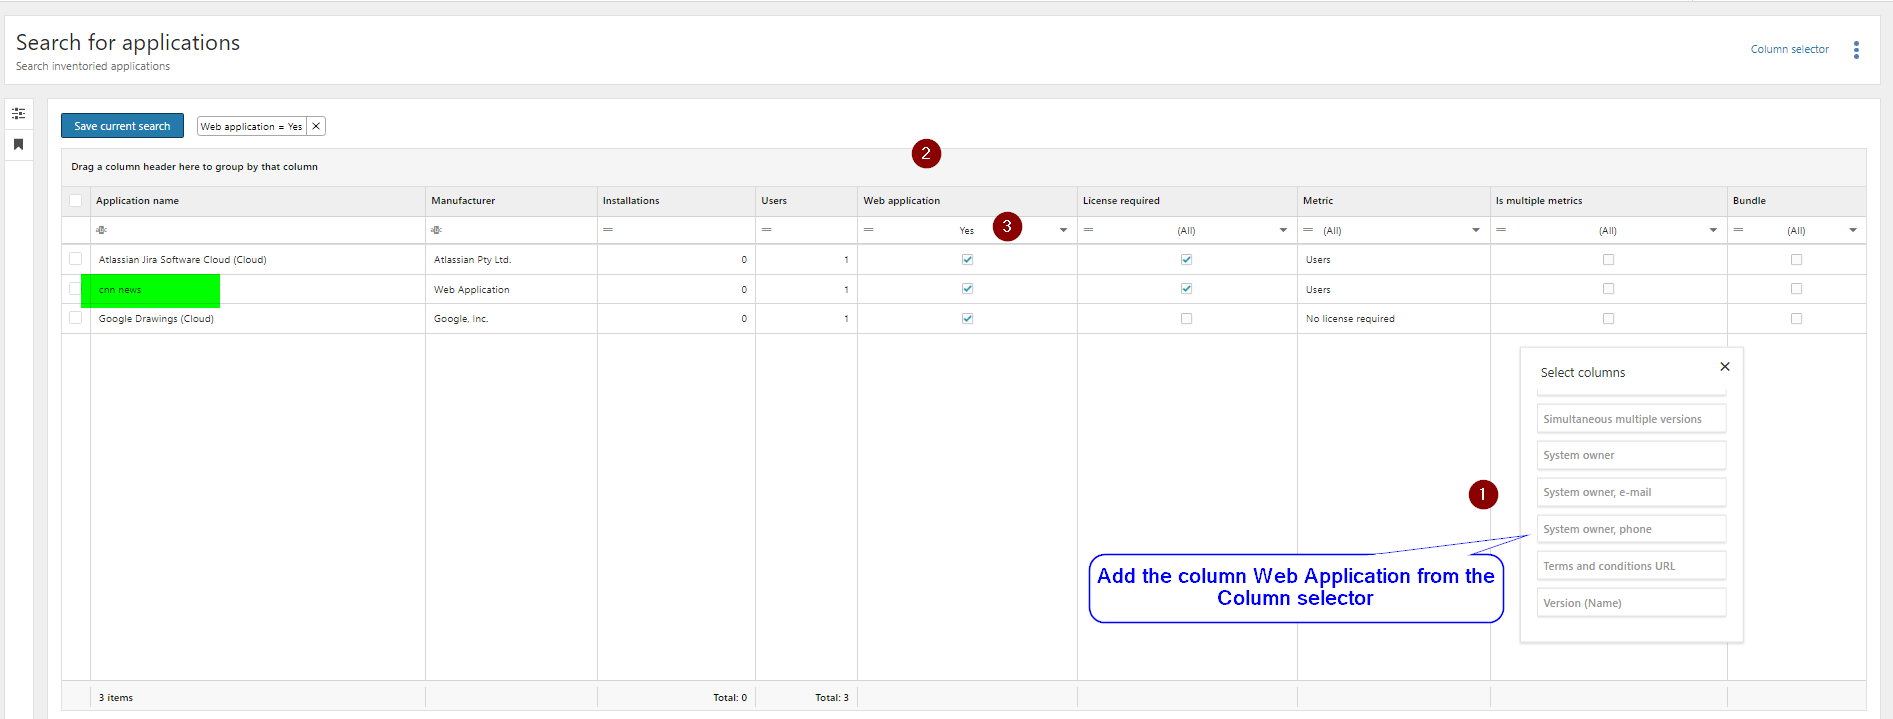Open the Web application filter dropdown
This screenshot has height=719, width=1893.
click(x=1063, y=230)
